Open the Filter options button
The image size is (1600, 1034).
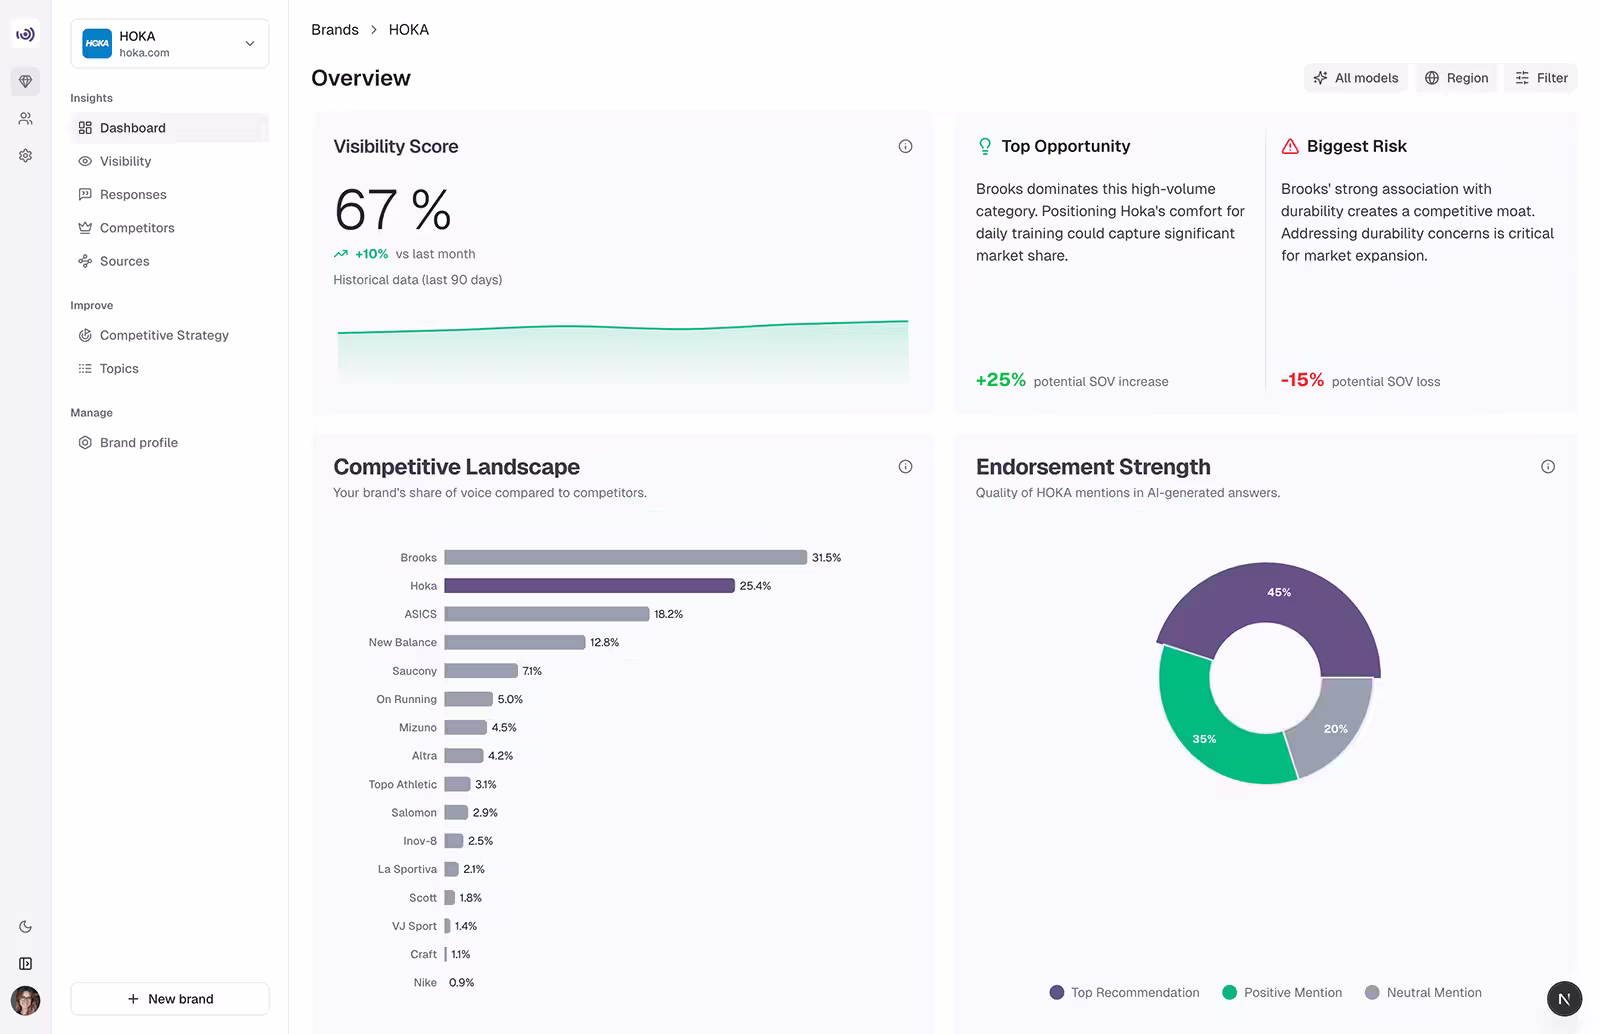[1541, 78]
